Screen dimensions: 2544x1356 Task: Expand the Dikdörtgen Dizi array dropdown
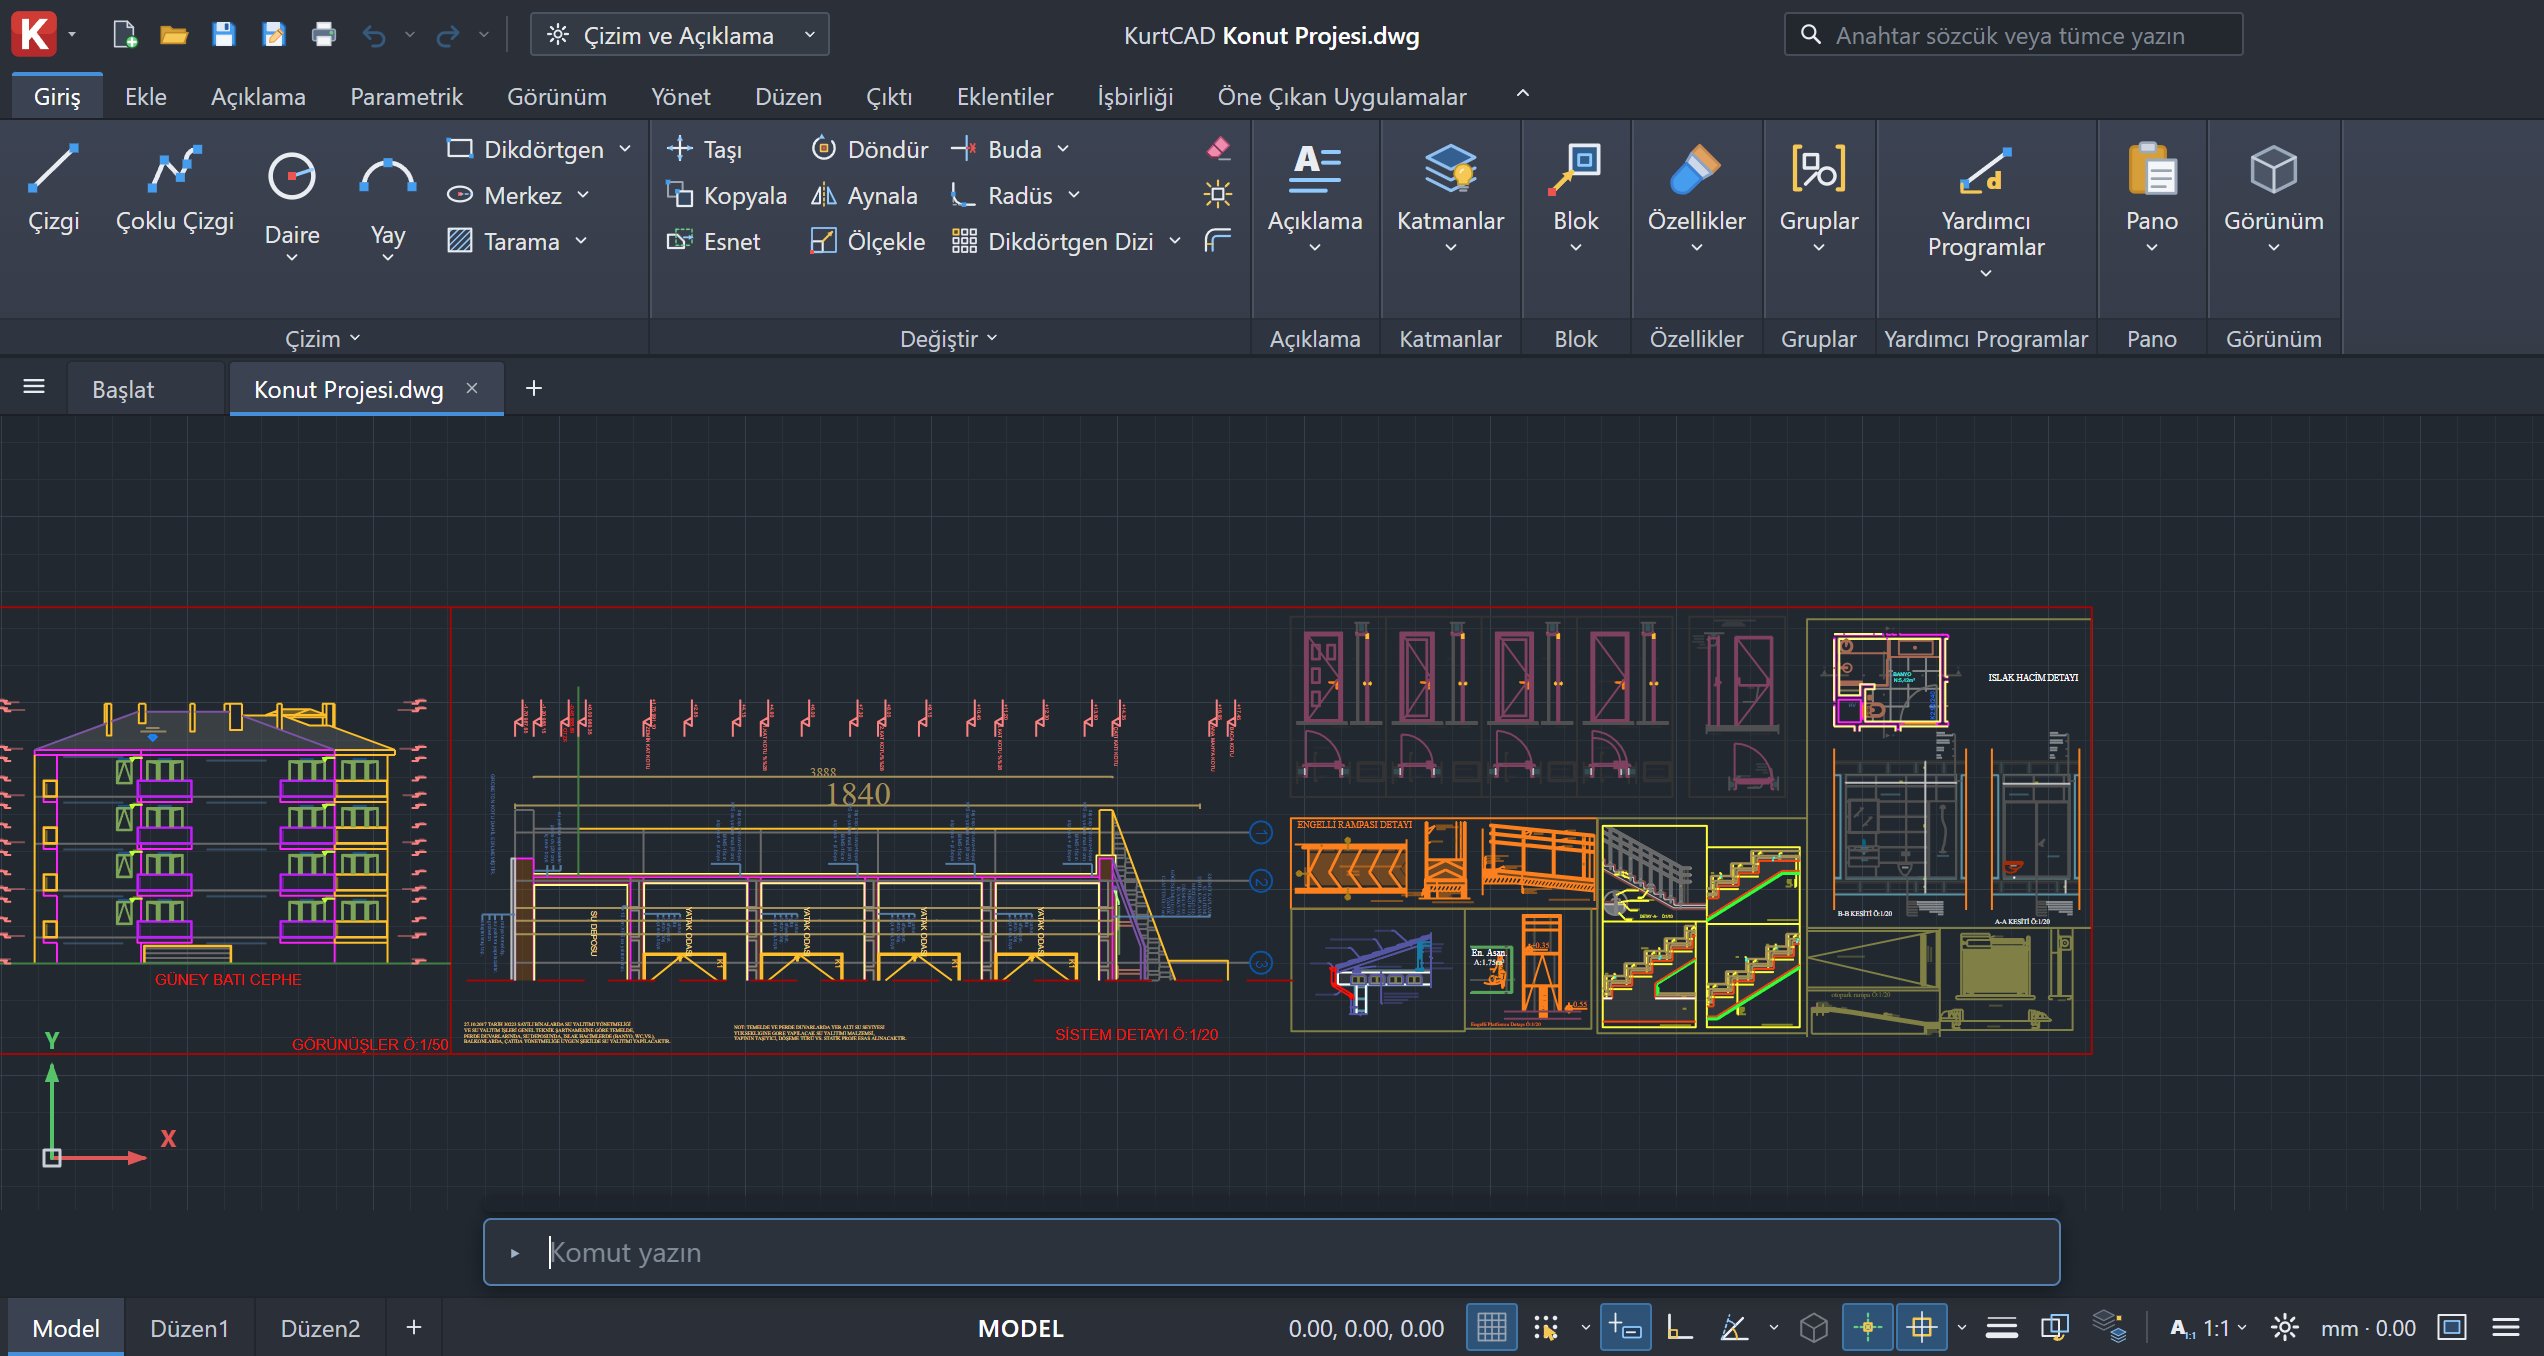pyautogui.click(x=1175, y=241)
